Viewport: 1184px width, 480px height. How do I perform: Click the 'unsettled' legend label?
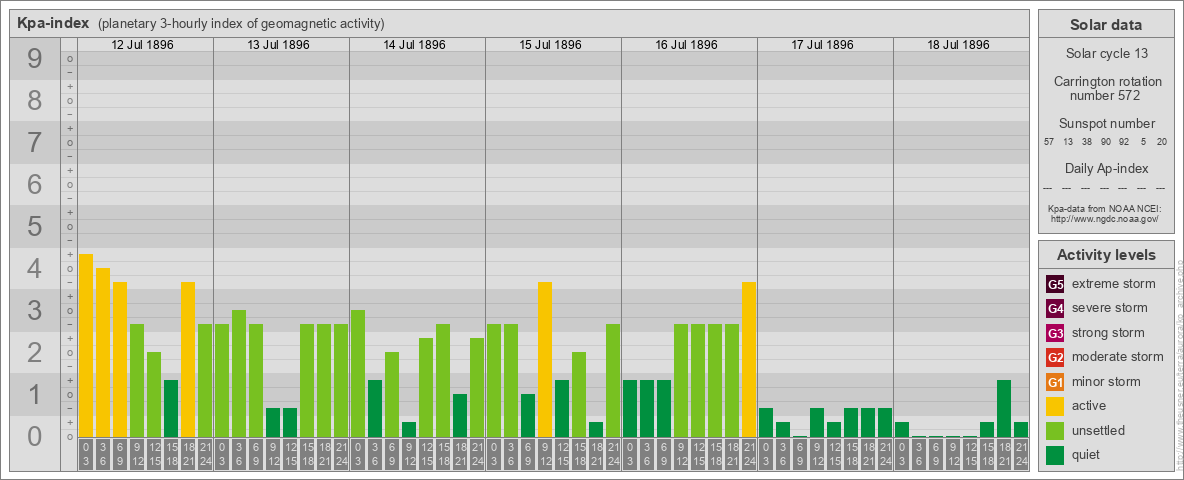[1099, 430]
